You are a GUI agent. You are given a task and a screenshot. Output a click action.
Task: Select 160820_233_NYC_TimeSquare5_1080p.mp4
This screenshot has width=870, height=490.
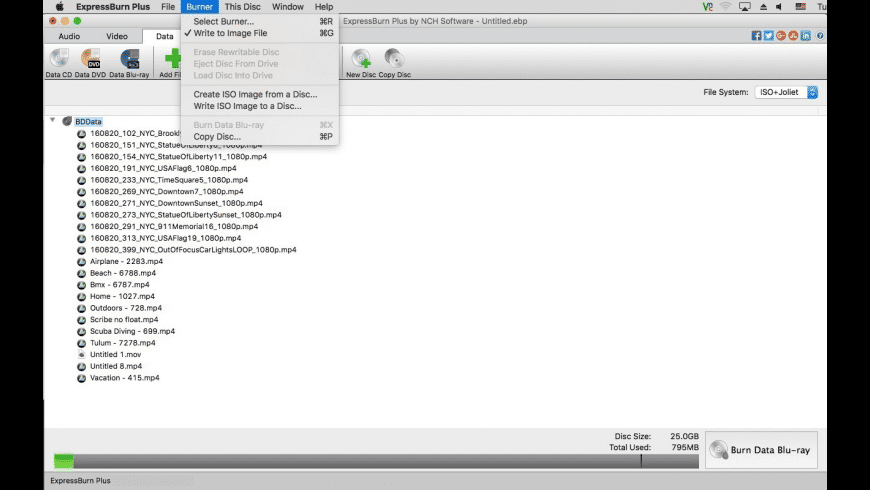click(x=169, y=180)
